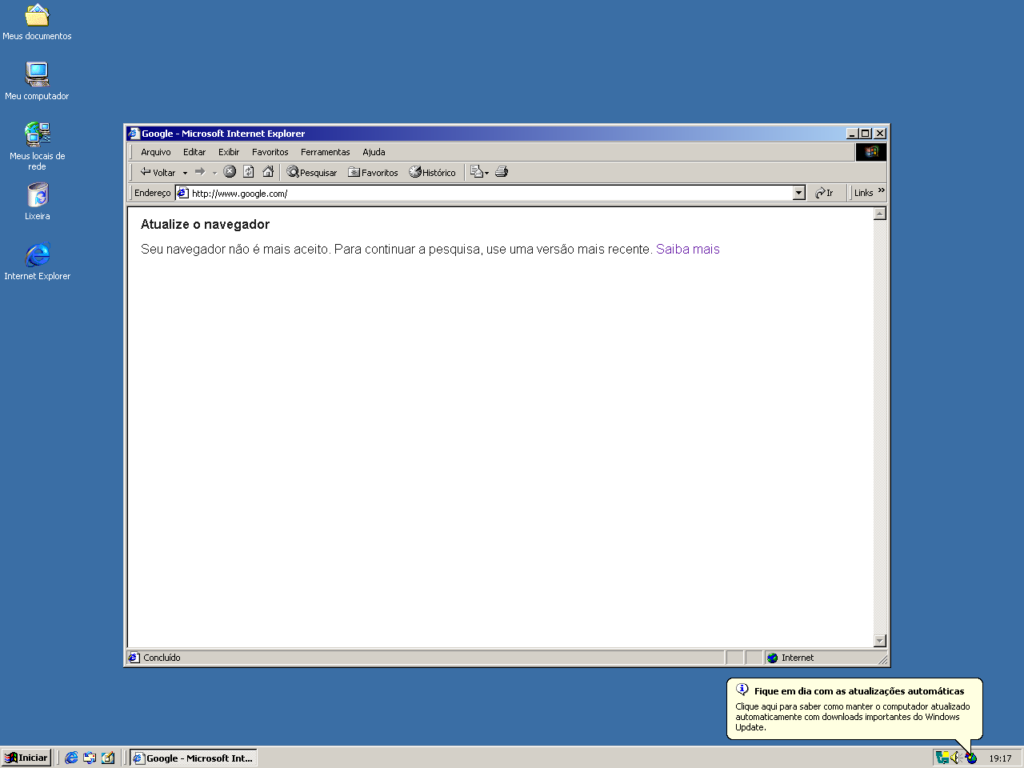
Task: Click the Print icon in toolbar
Action: [501, 172]
